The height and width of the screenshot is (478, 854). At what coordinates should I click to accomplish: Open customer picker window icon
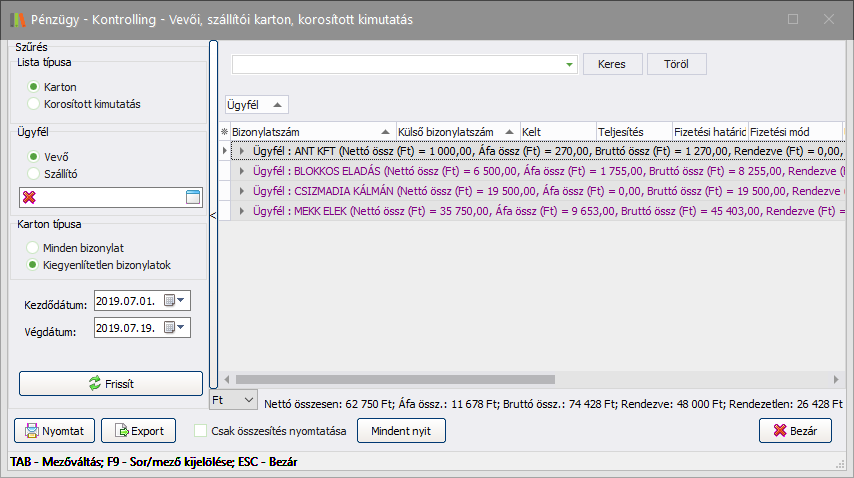click(193, 197)
